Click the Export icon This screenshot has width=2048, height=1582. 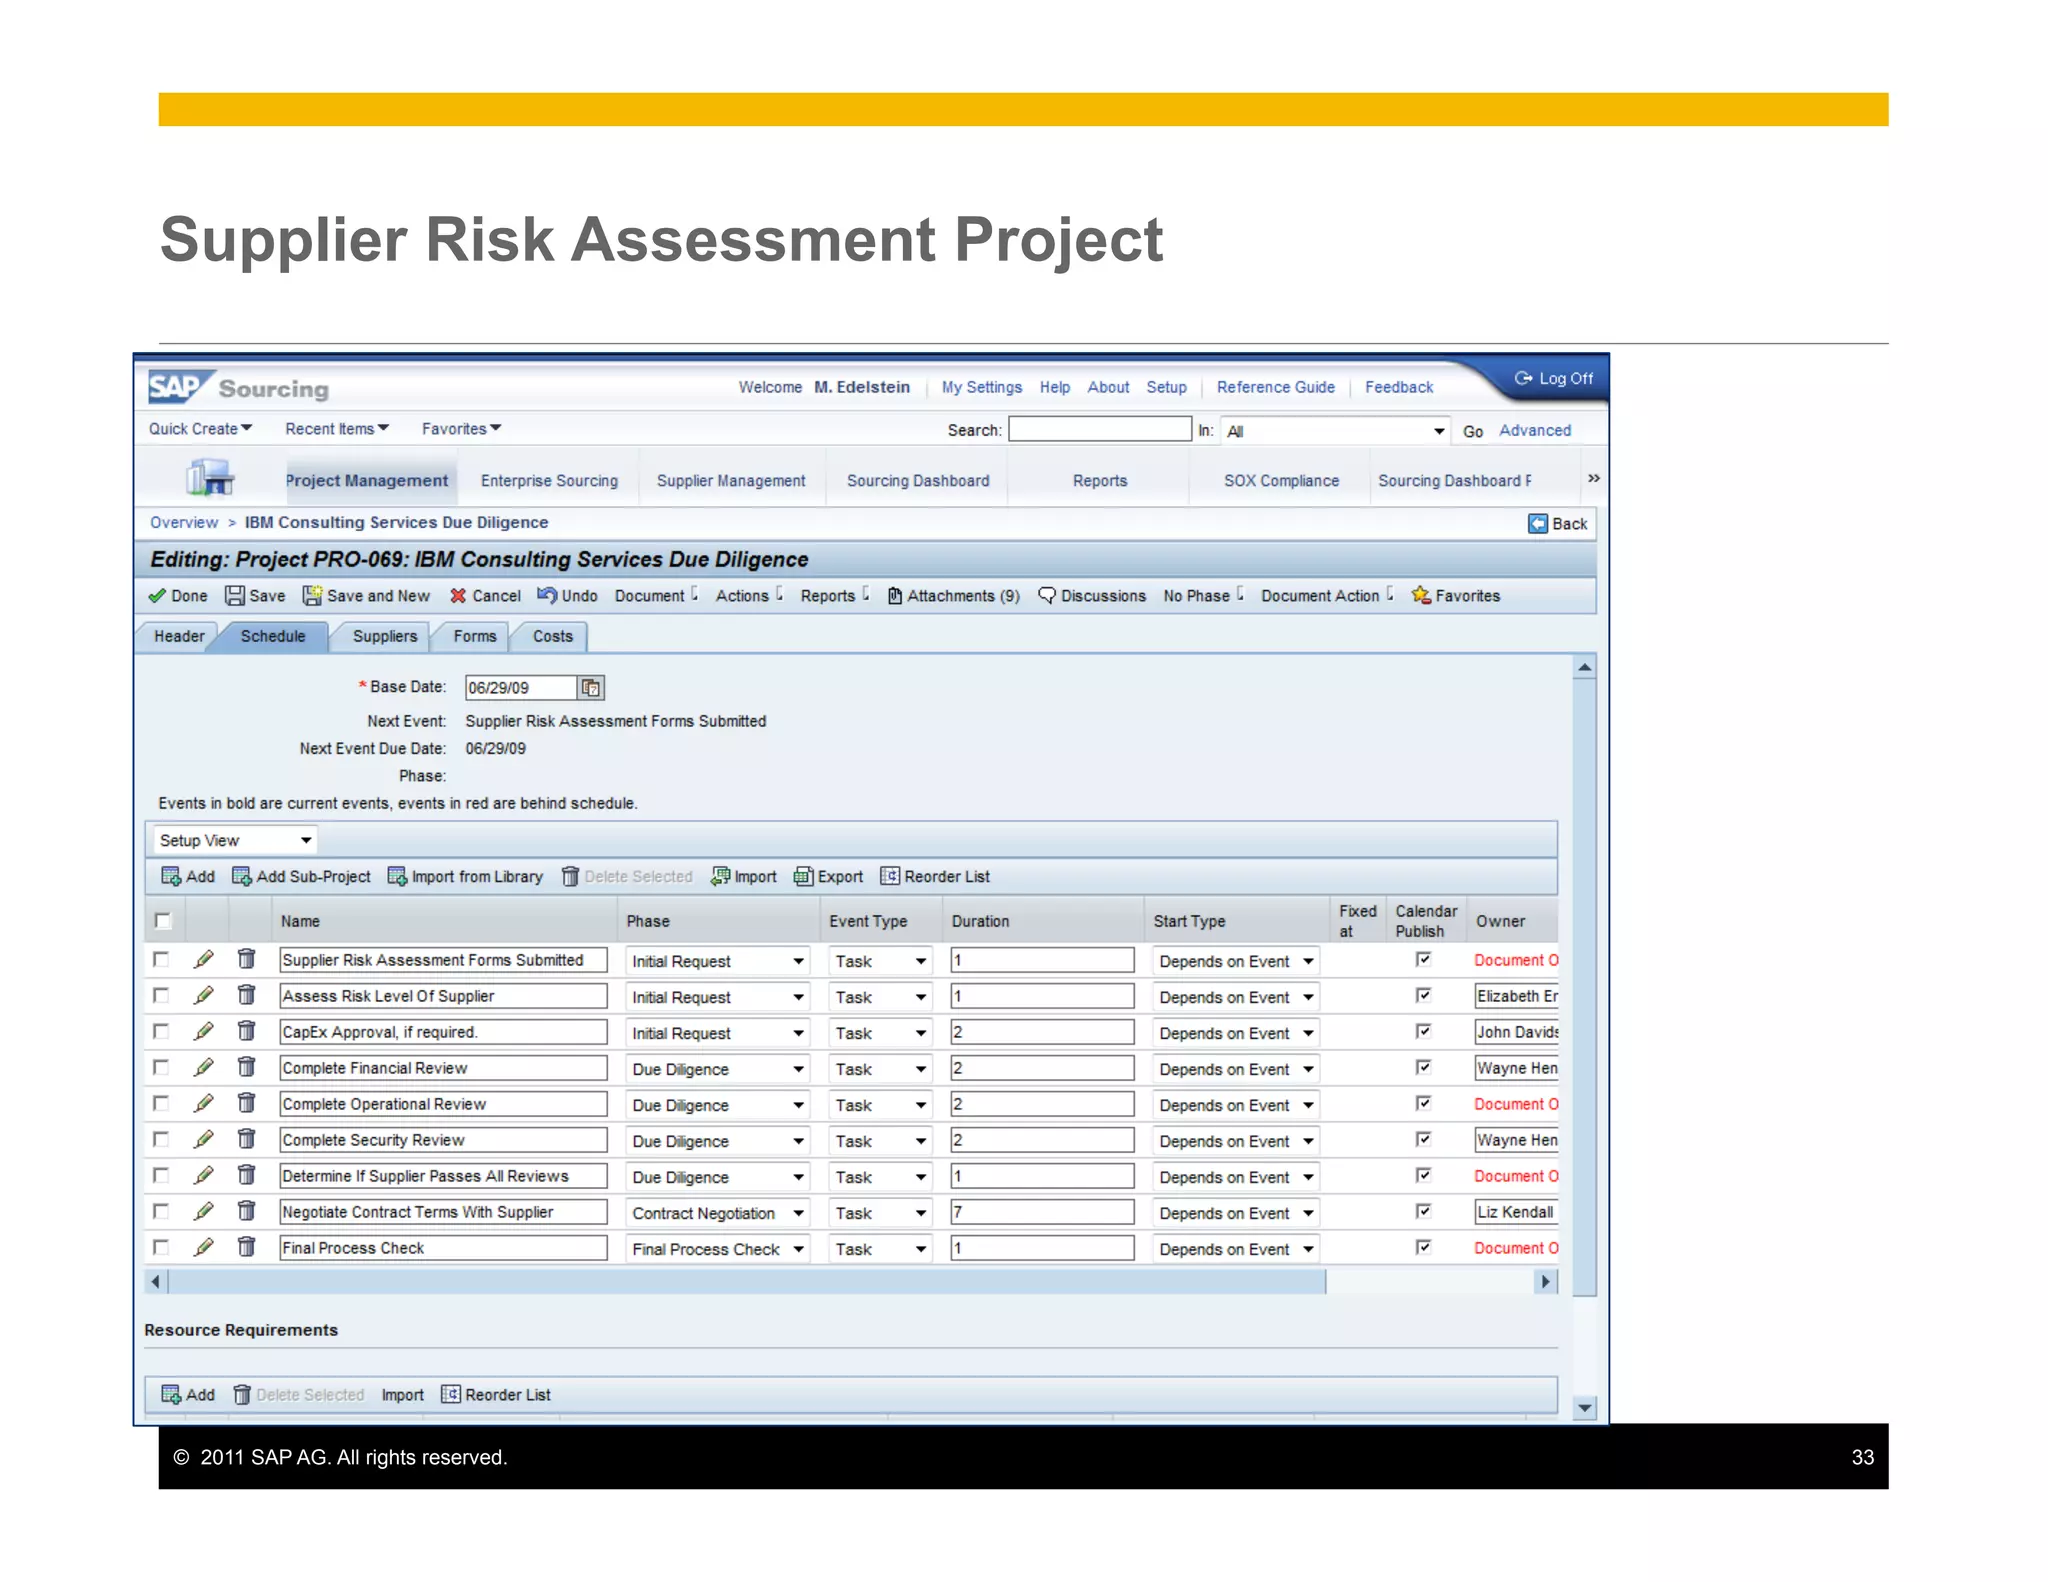[x=803, y=877]
